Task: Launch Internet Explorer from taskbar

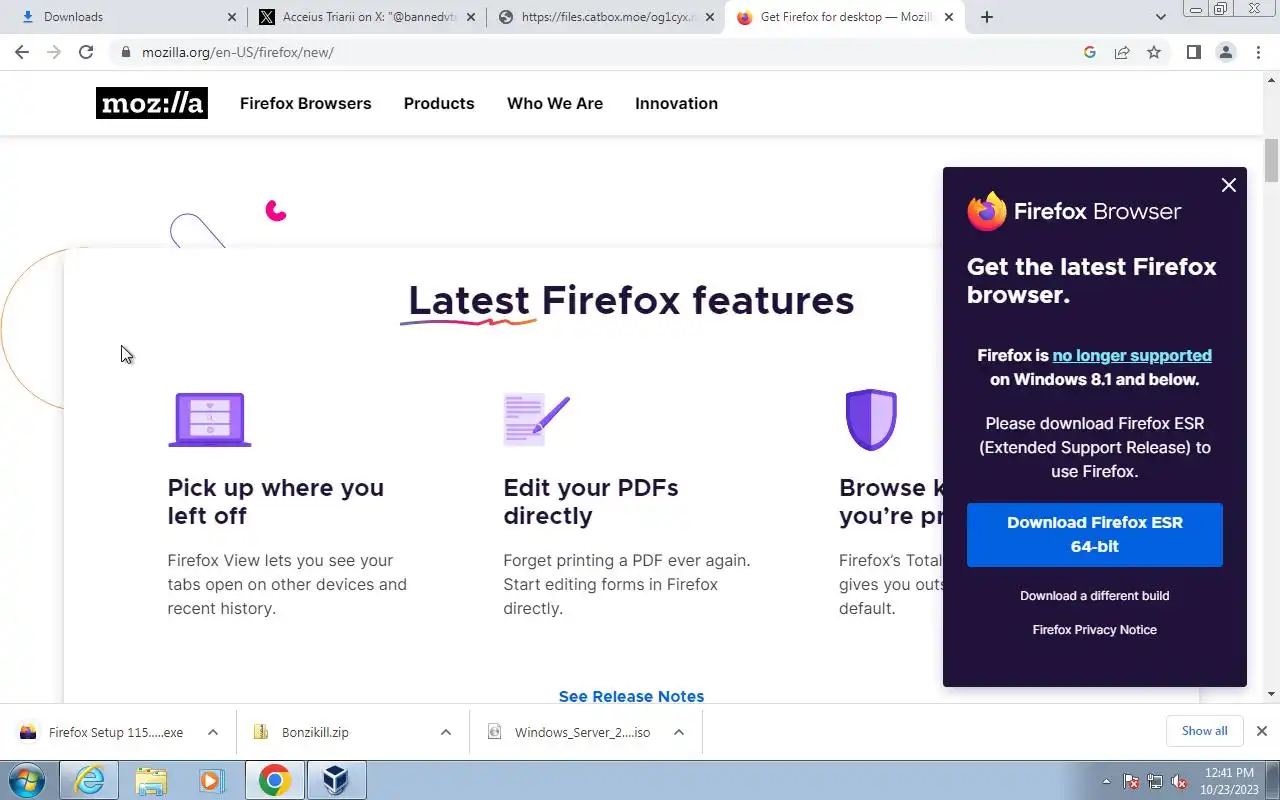Action: (x=90, y=781)
